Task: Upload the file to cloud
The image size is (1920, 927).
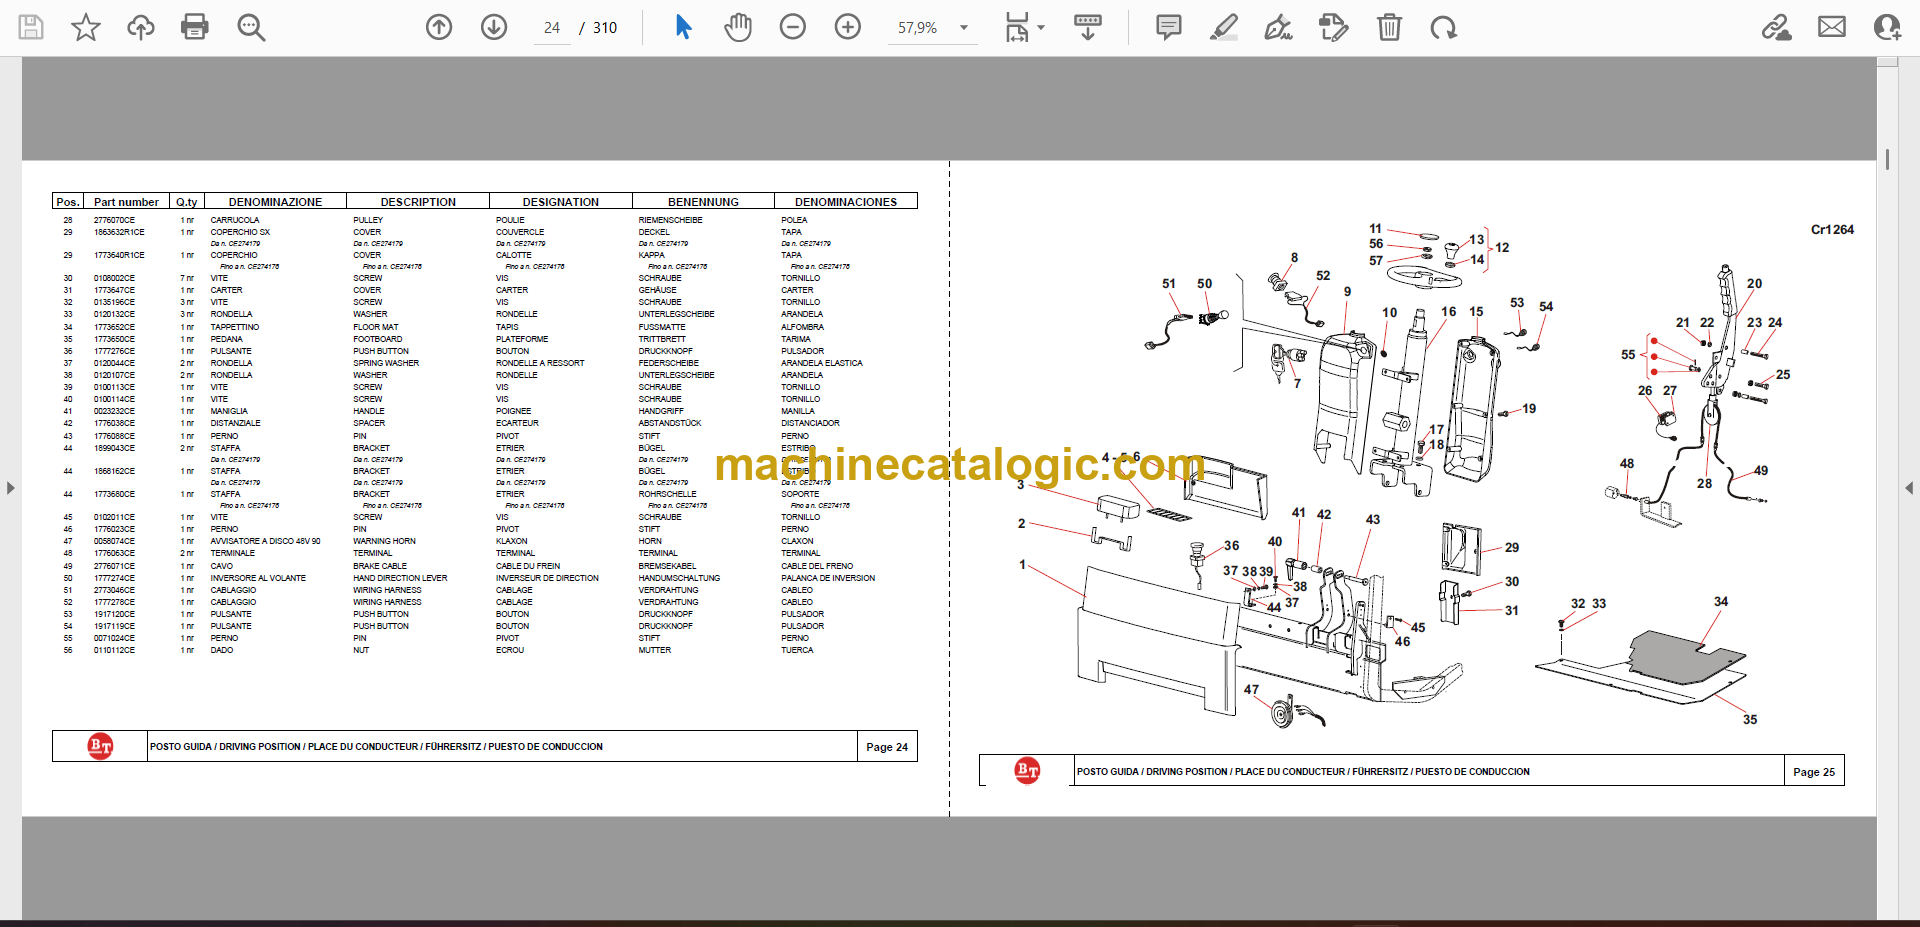Action: (x=141, y=27)
